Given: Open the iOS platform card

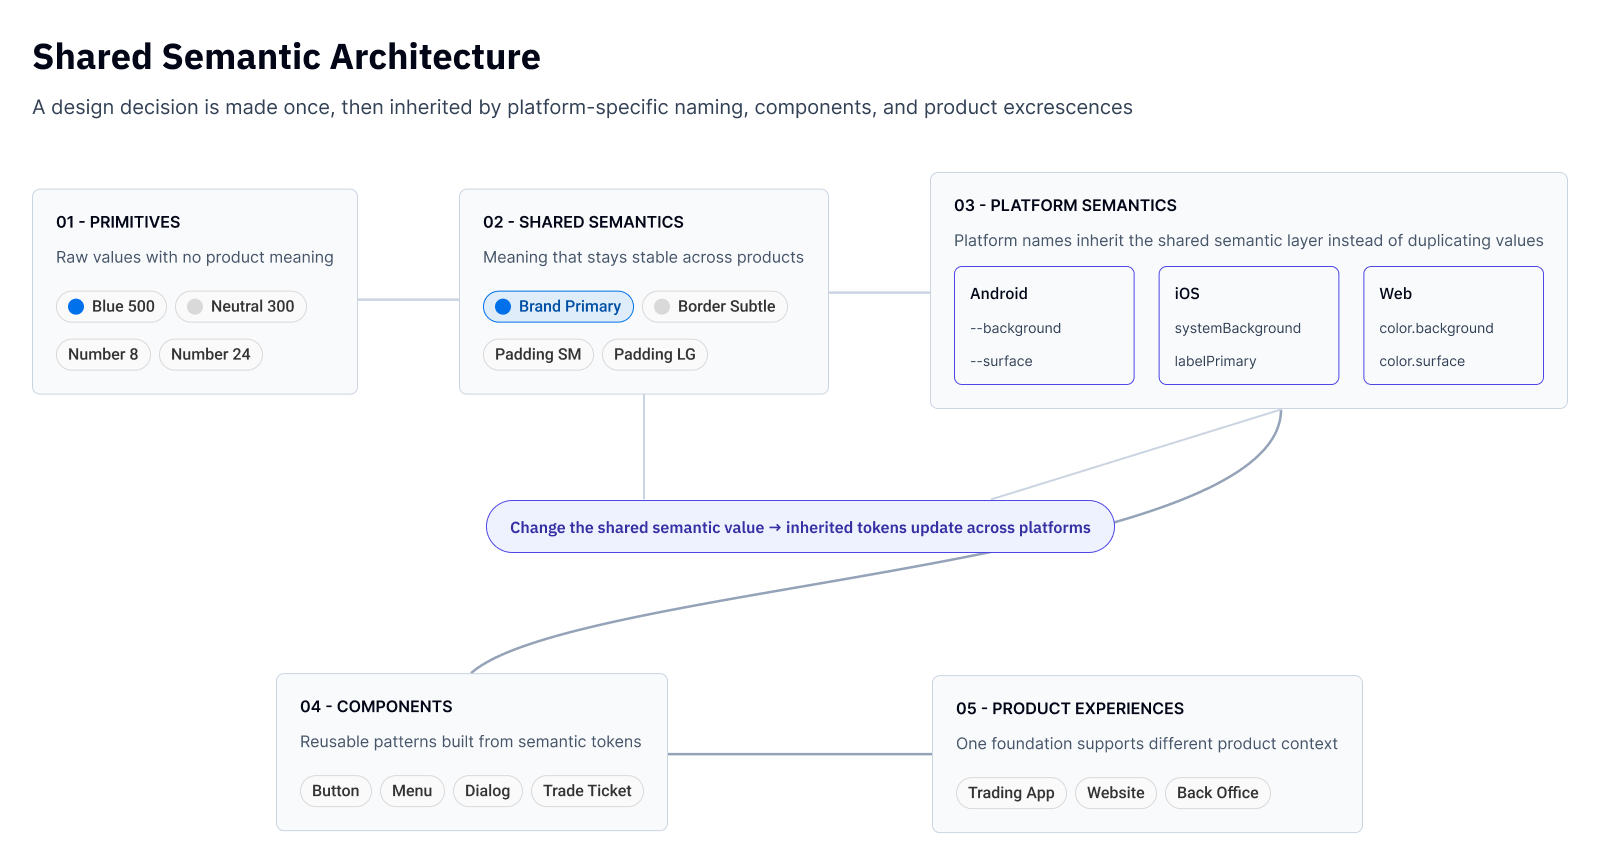Looking at the screenshot, I should 1249,326.
